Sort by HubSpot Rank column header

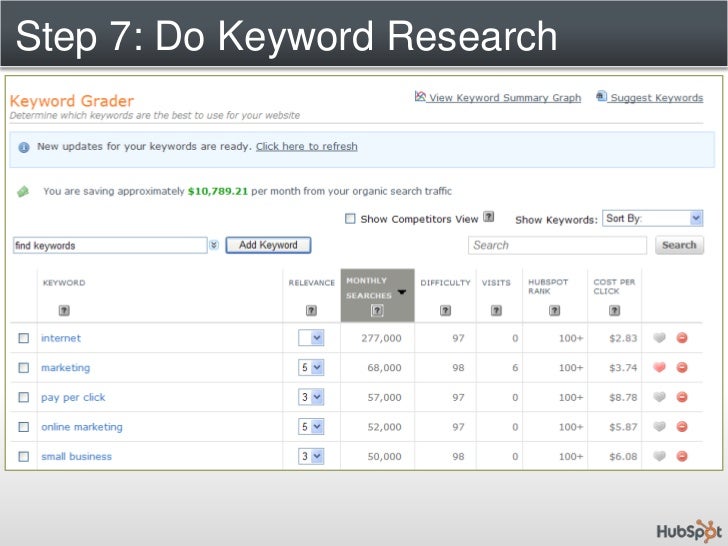coord(548,286)
